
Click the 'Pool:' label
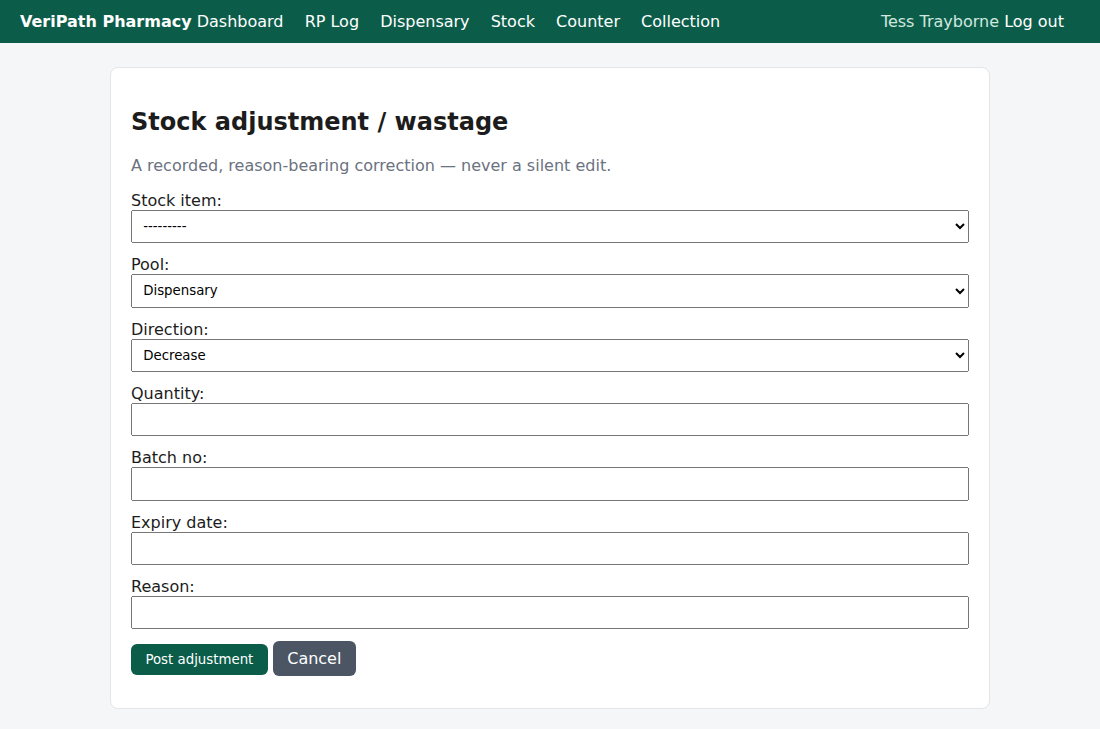[150, 265]
